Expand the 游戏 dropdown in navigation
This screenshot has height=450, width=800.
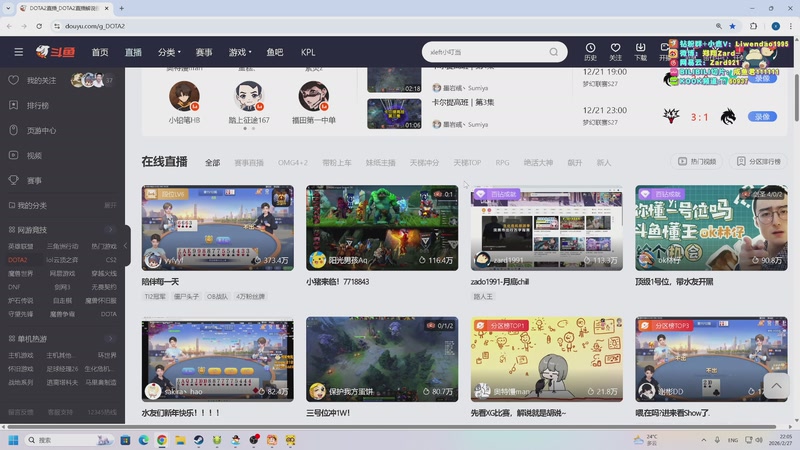240,52
